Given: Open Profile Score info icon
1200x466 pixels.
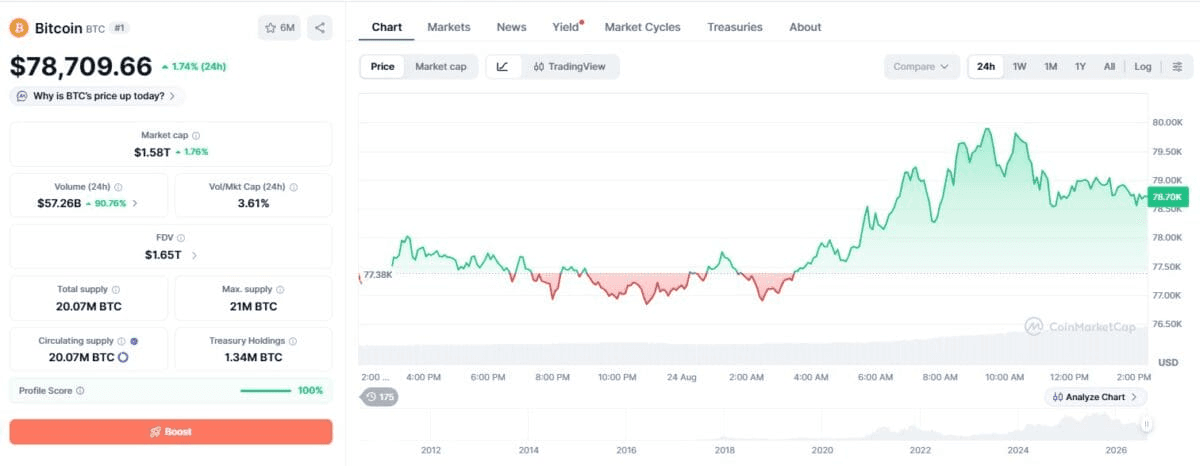Looking at the screenshot, I should click(80, 390).
